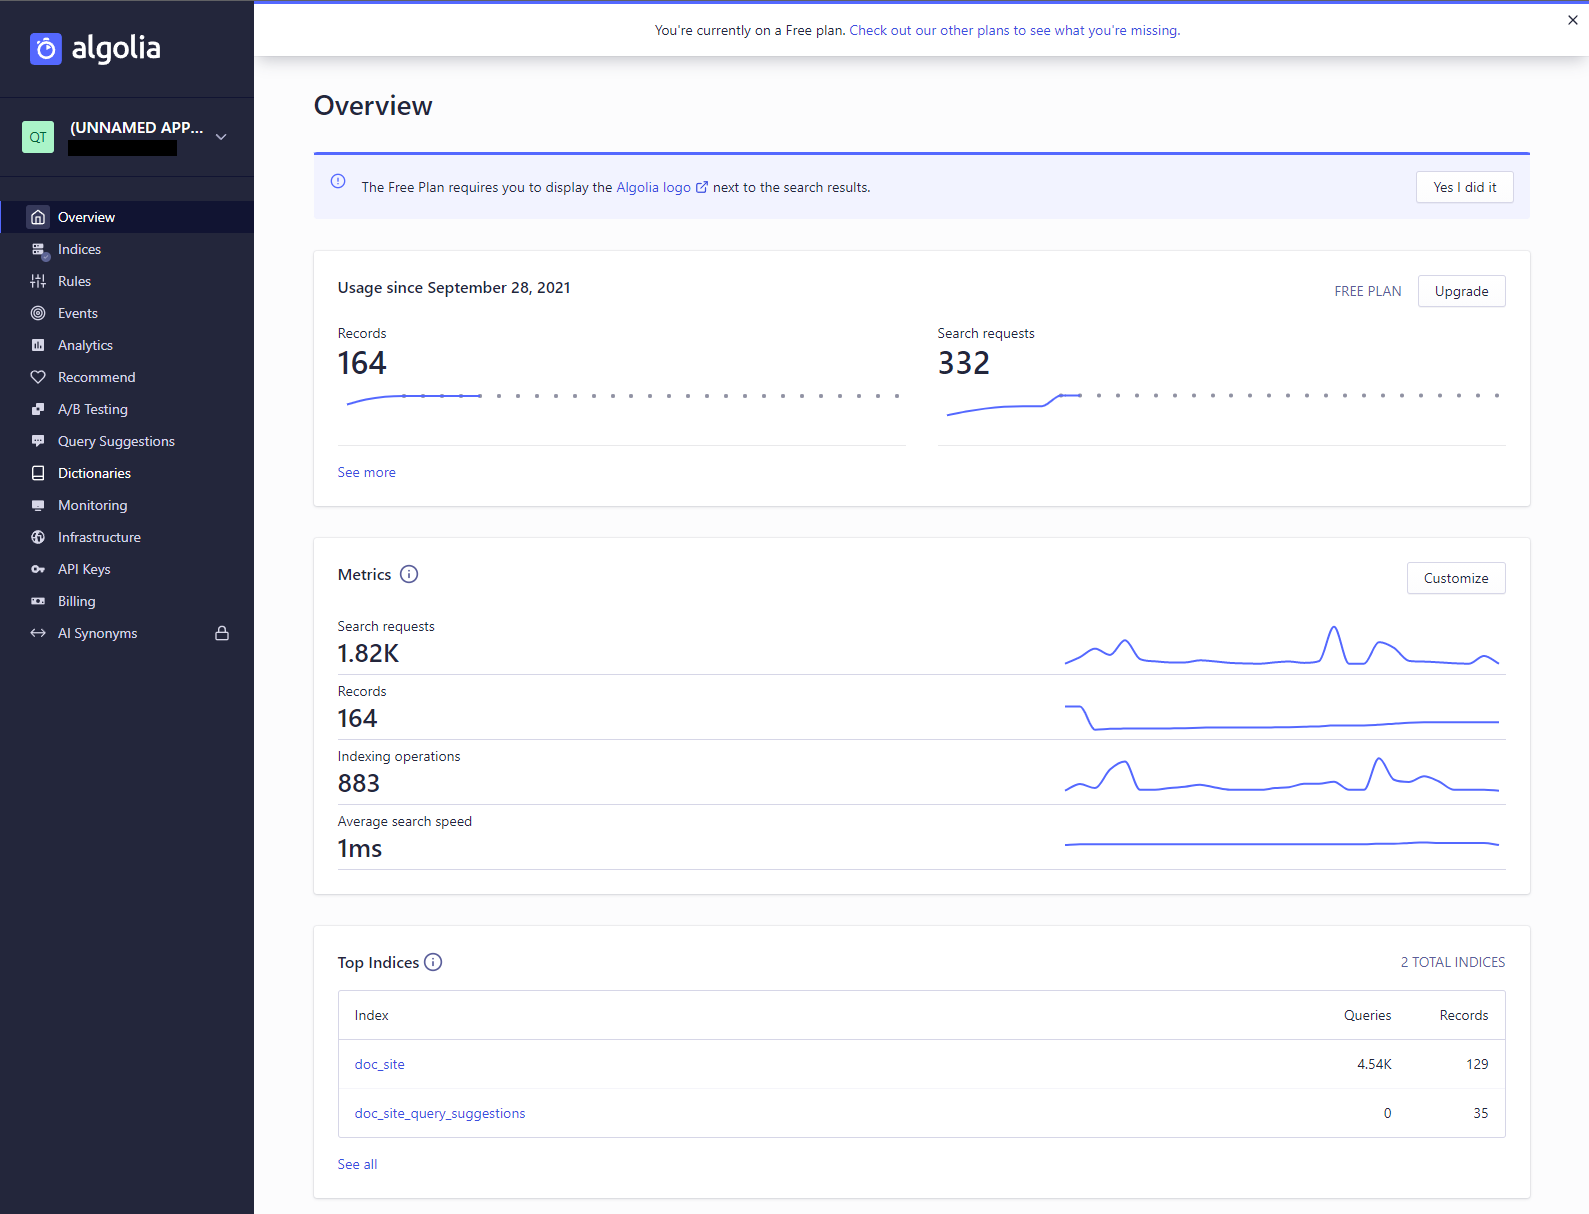Expand the application switcher chevron
Screen dimensions: 1589x1214
point(221,137)
